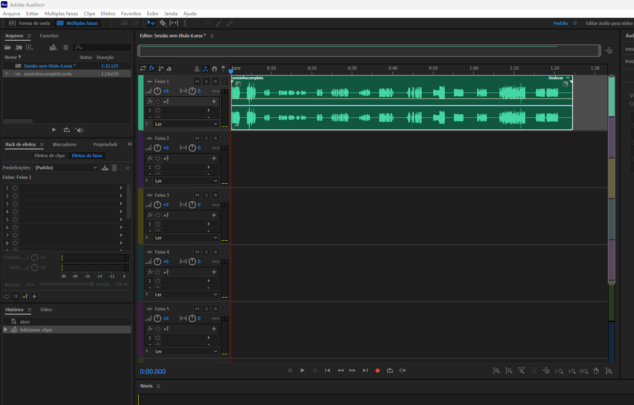Select the Efeitos de clipe button
This screenshot has height=405, width=634.
pos(50,156)
